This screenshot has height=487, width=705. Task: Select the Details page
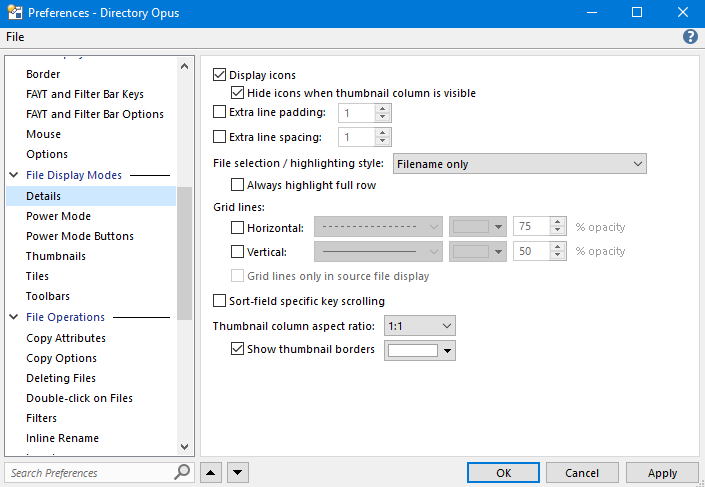[91, 196]
